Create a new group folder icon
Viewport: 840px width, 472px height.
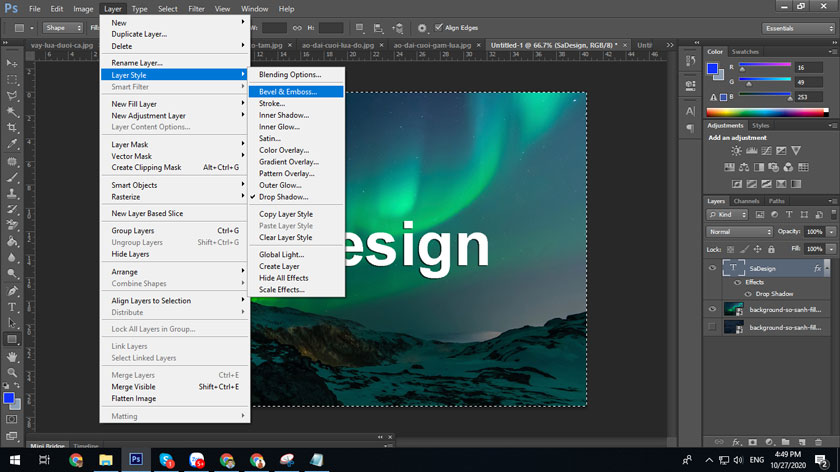(x=785, y=442)
